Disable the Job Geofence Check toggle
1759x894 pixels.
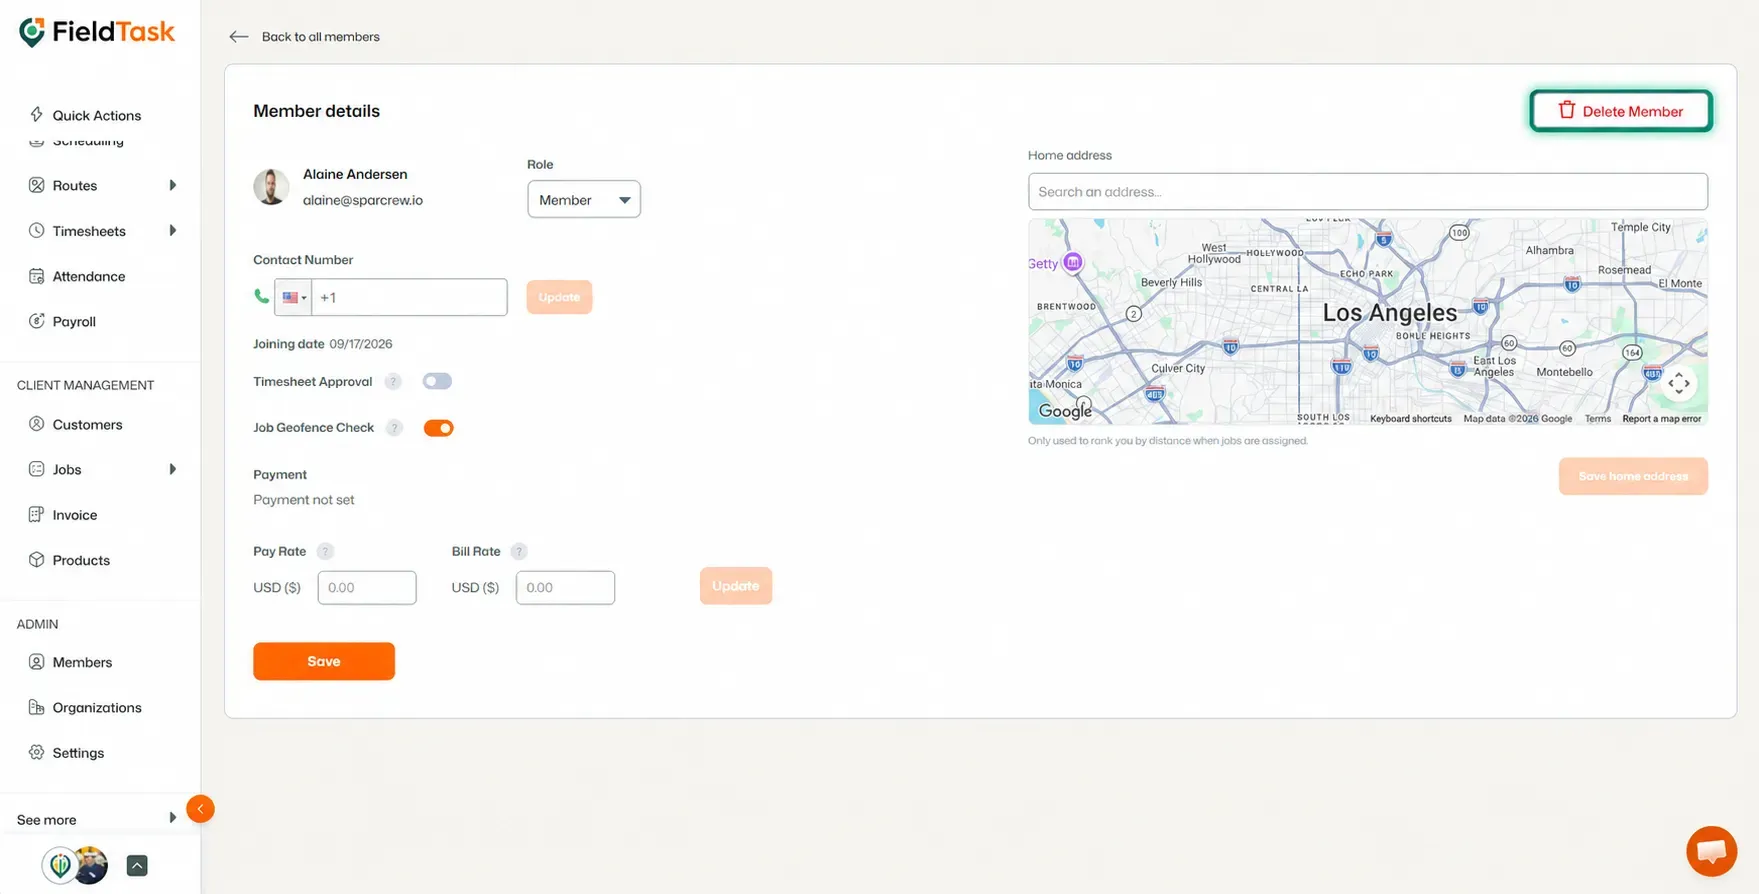tap(438, 428)
